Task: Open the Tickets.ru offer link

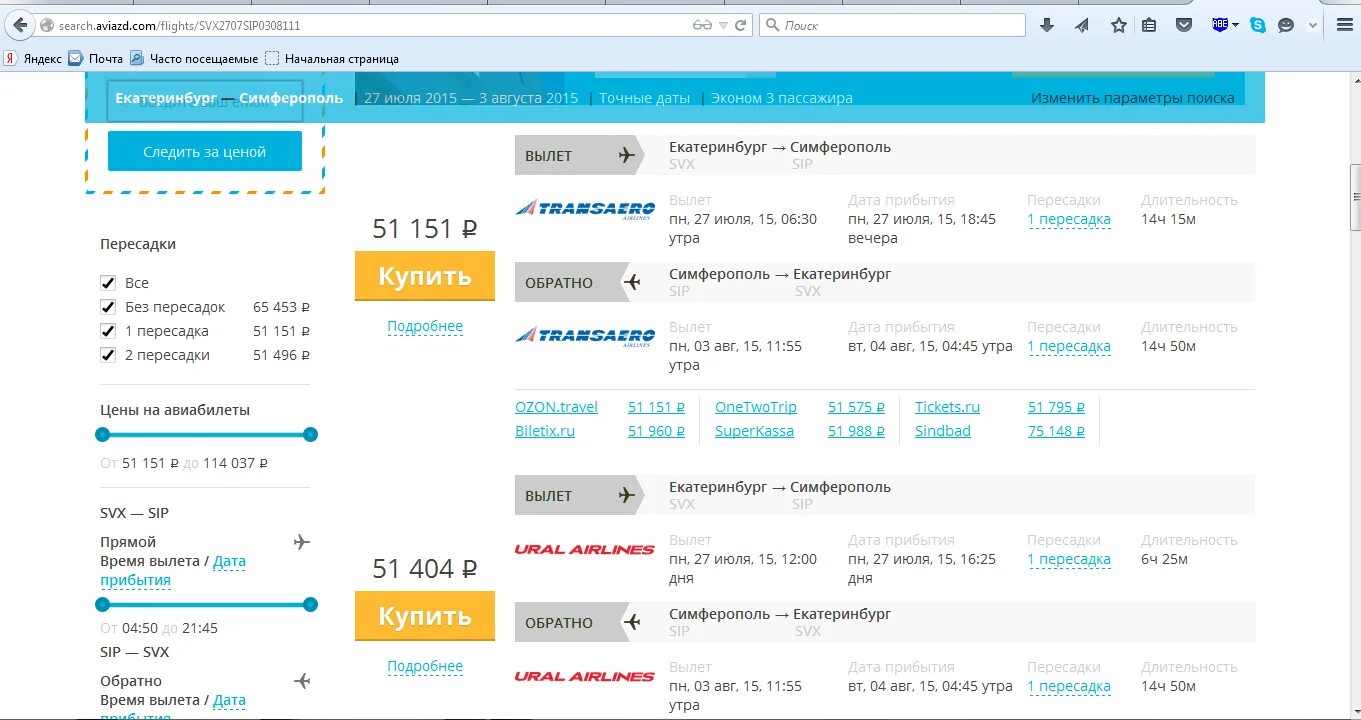Action: tap(947, 407)
